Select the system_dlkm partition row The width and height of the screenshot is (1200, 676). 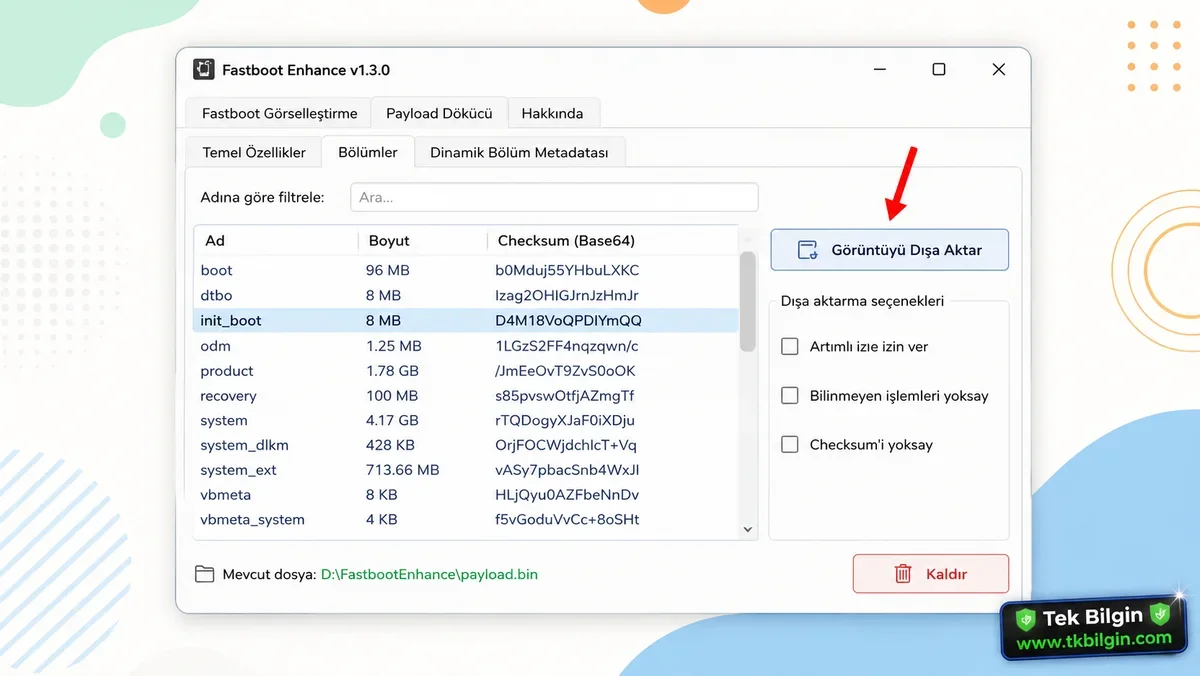[466, 445]
